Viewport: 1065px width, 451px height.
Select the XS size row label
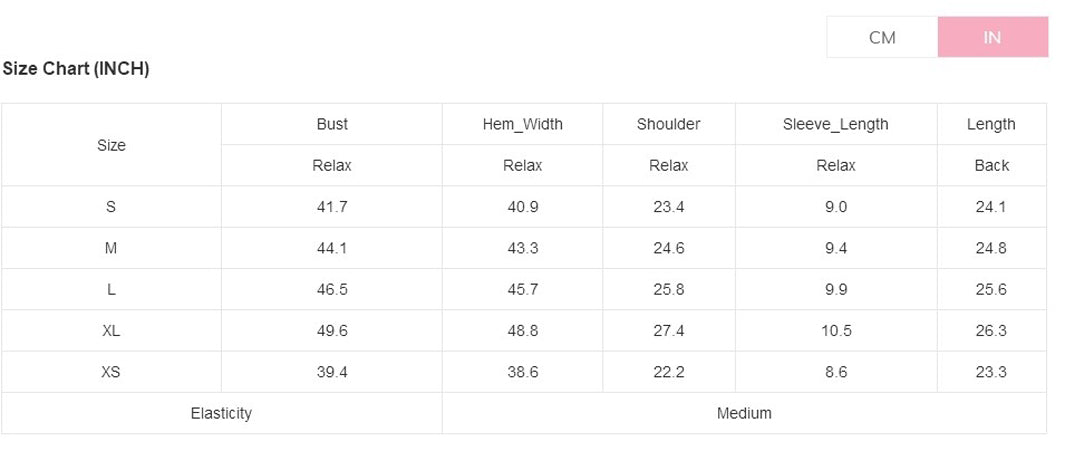[x=111, y=372]
